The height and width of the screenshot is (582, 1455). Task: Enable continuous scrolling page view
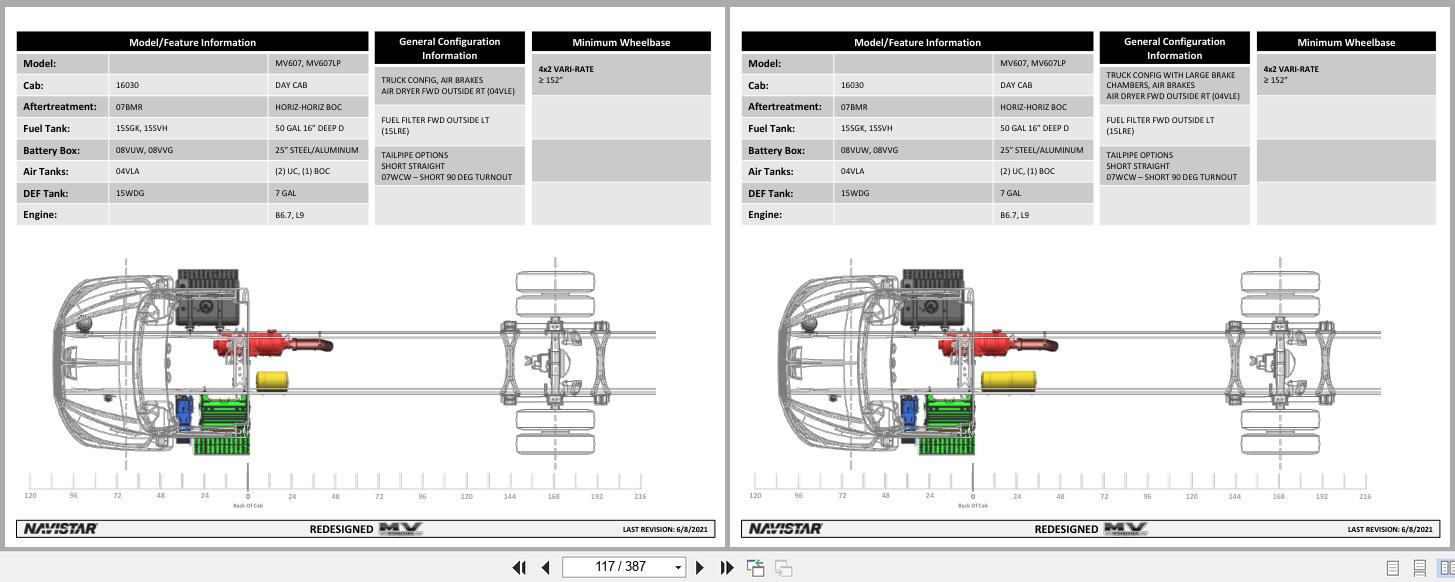tap(1419, 567)
